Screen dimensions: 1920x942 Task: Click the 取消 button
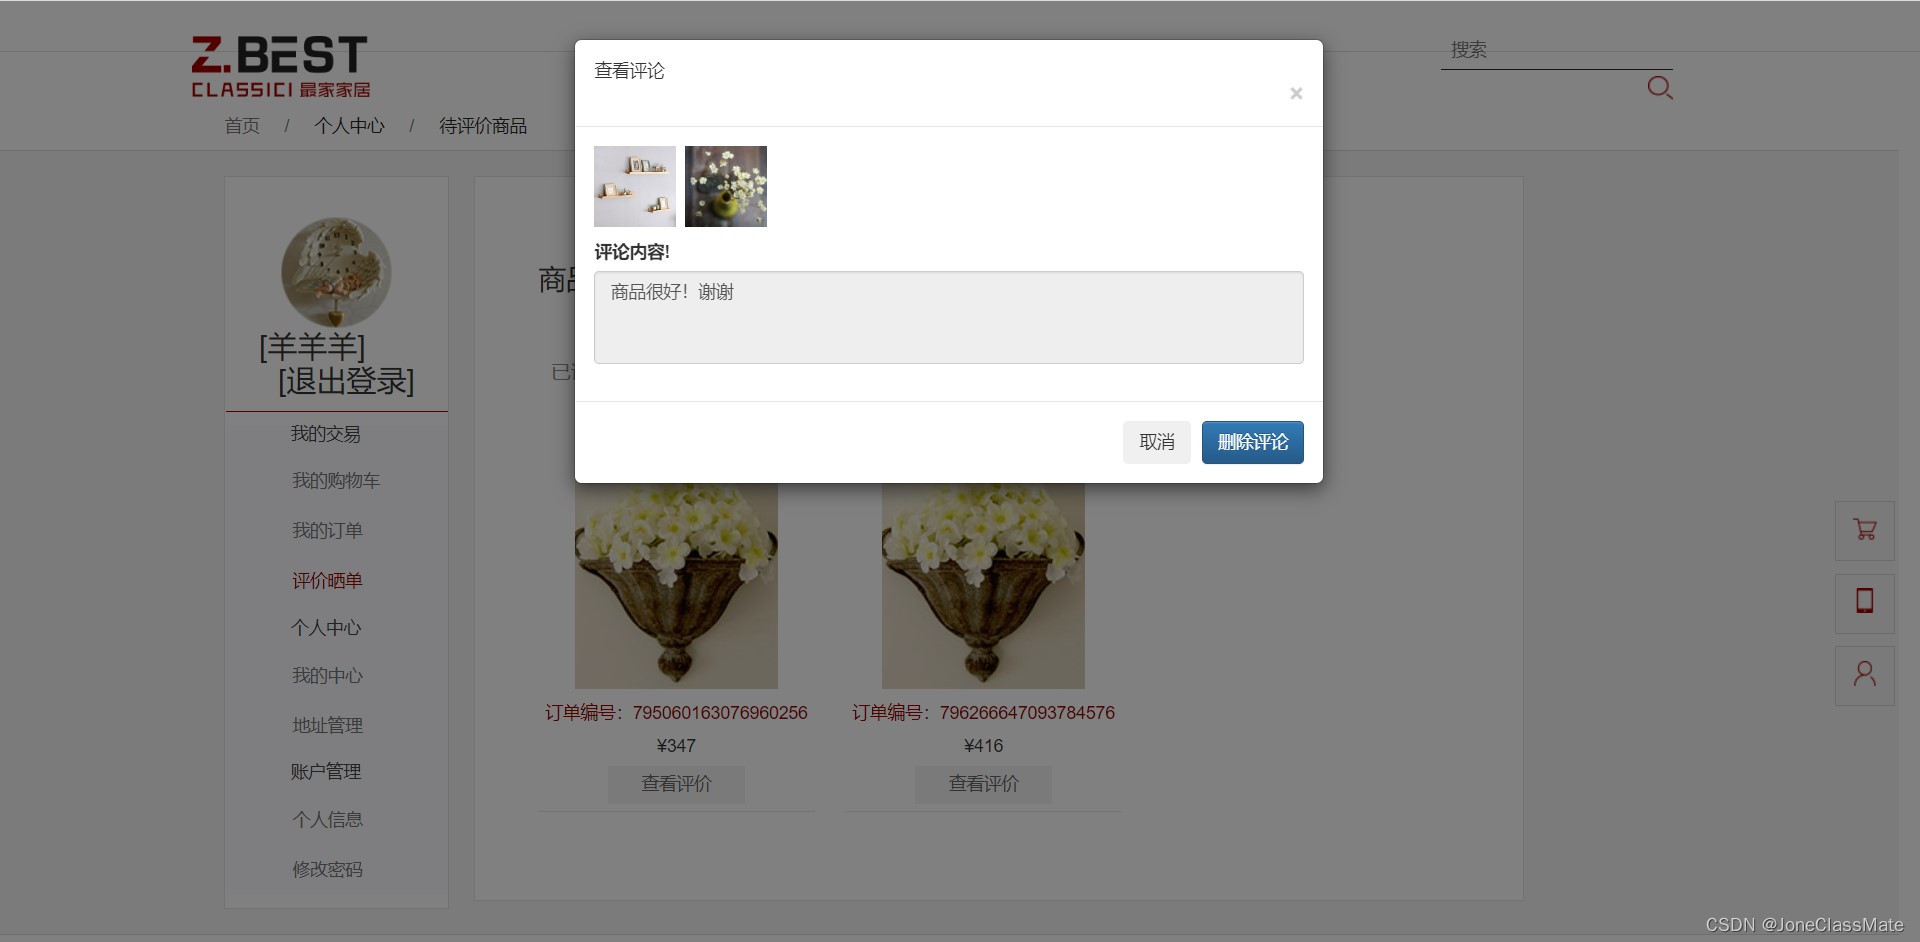(x=1156, y=442)
